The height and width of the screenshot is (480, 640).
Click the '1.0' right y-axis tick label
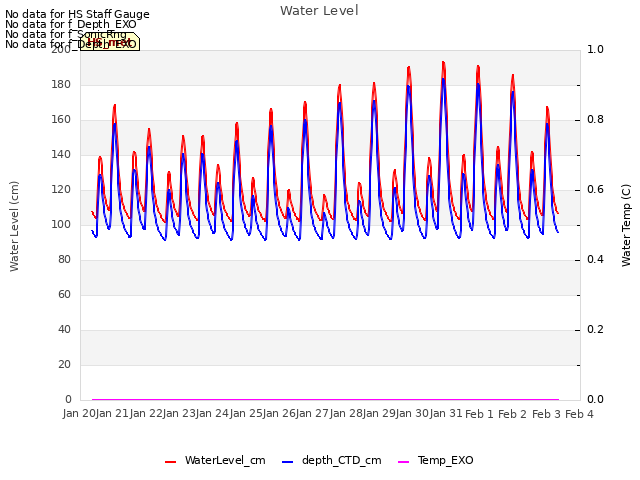[x=596, y=49]
